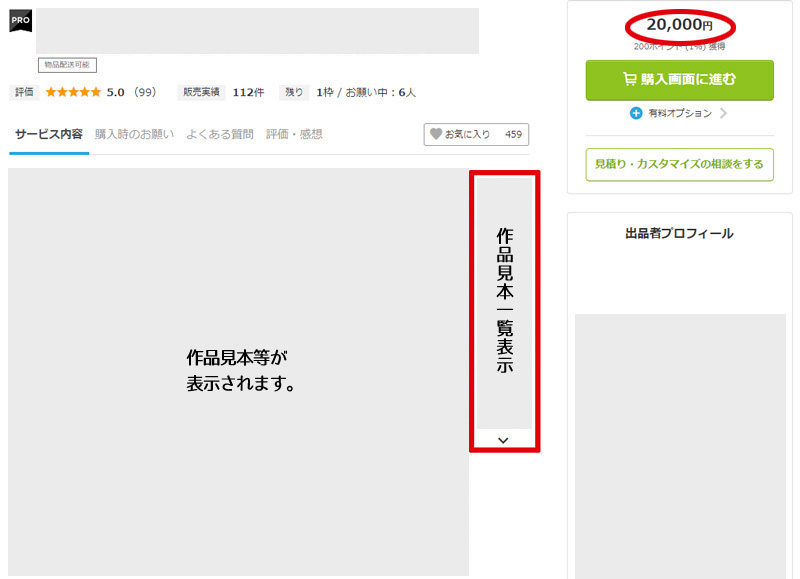
Task: Click the shopping cart icon on the purchase button
Action: point(629,80)
